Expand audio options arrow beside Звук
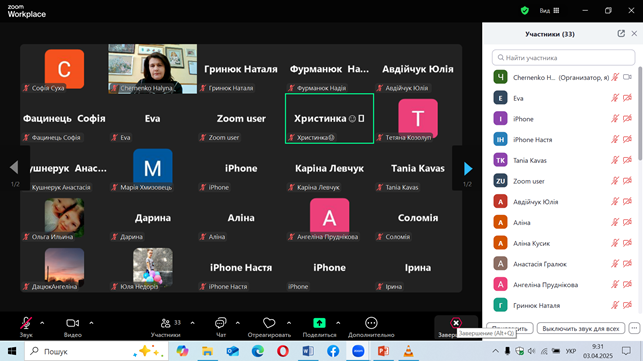 point(42,323)
